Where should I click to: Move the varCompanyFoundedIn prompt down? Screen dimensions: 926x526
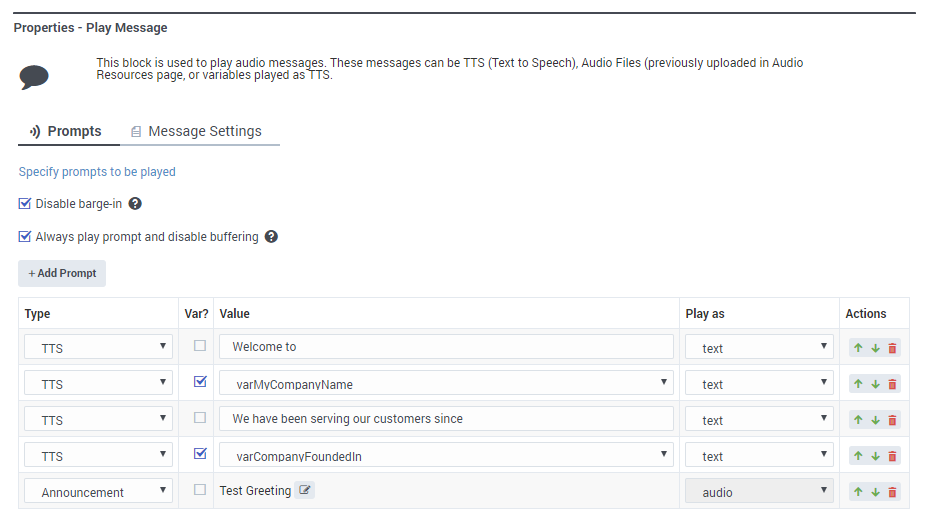click(875, 456)
